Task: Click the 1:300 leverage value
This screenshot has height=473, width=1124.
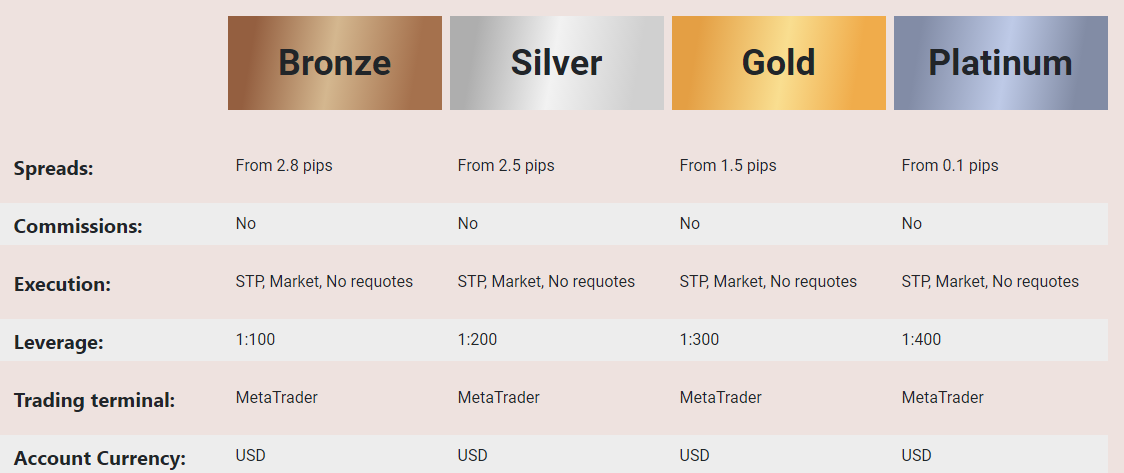Action: pos(699,339)
